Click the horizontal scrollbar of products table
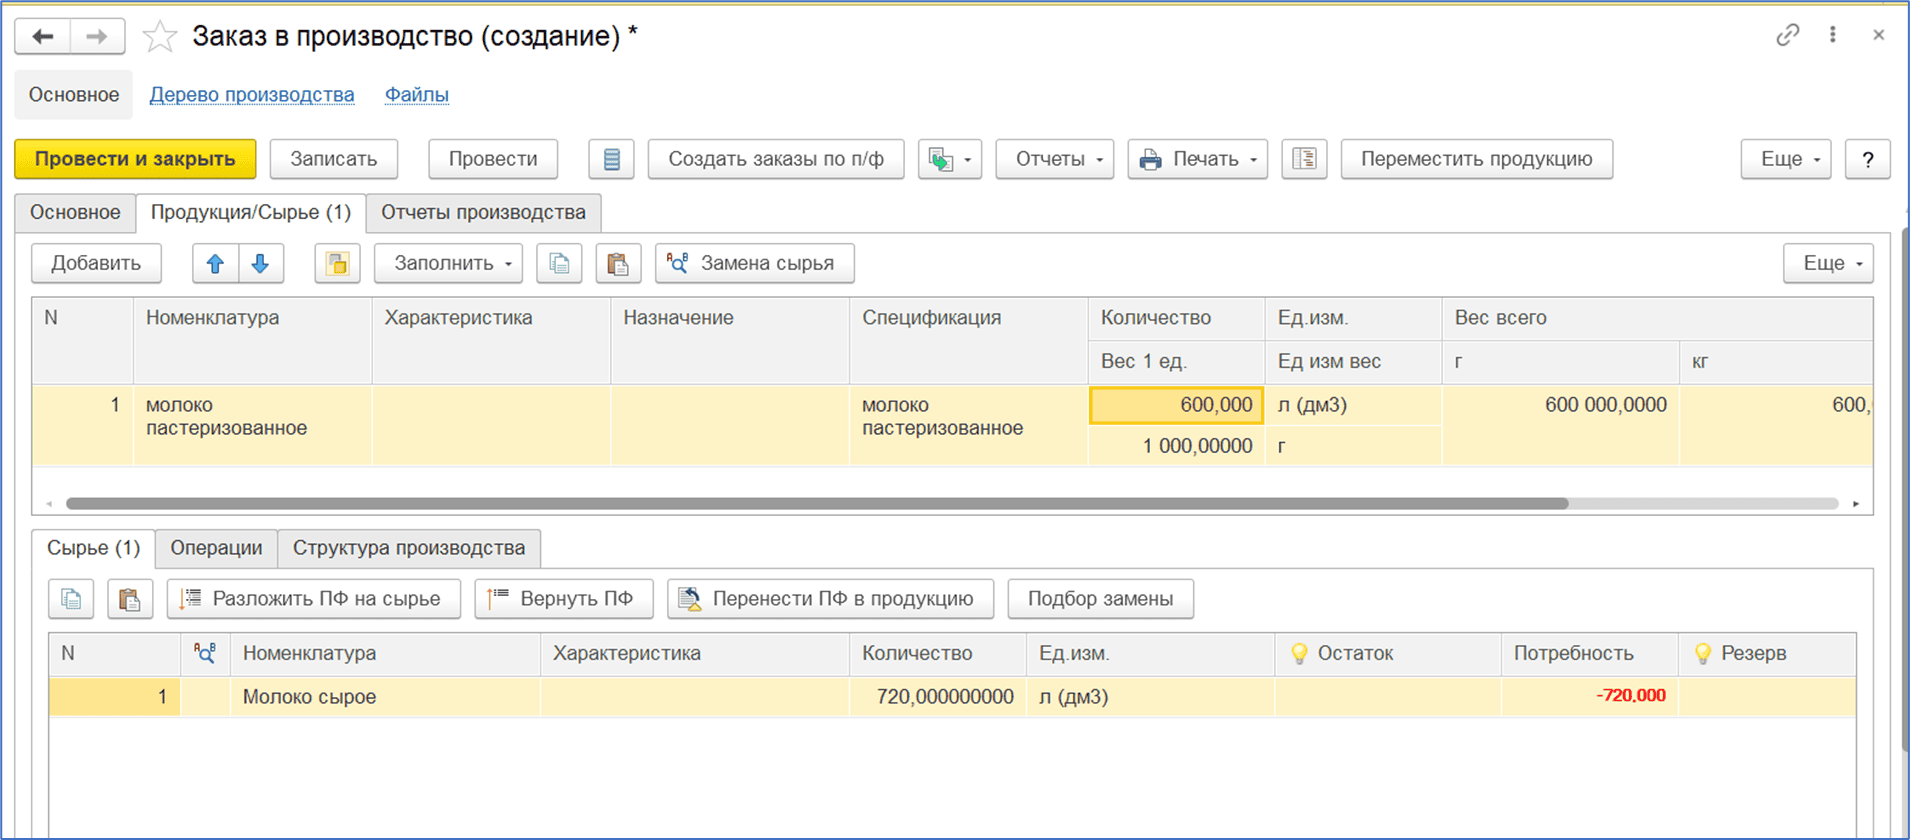 (x=817, y=503)
